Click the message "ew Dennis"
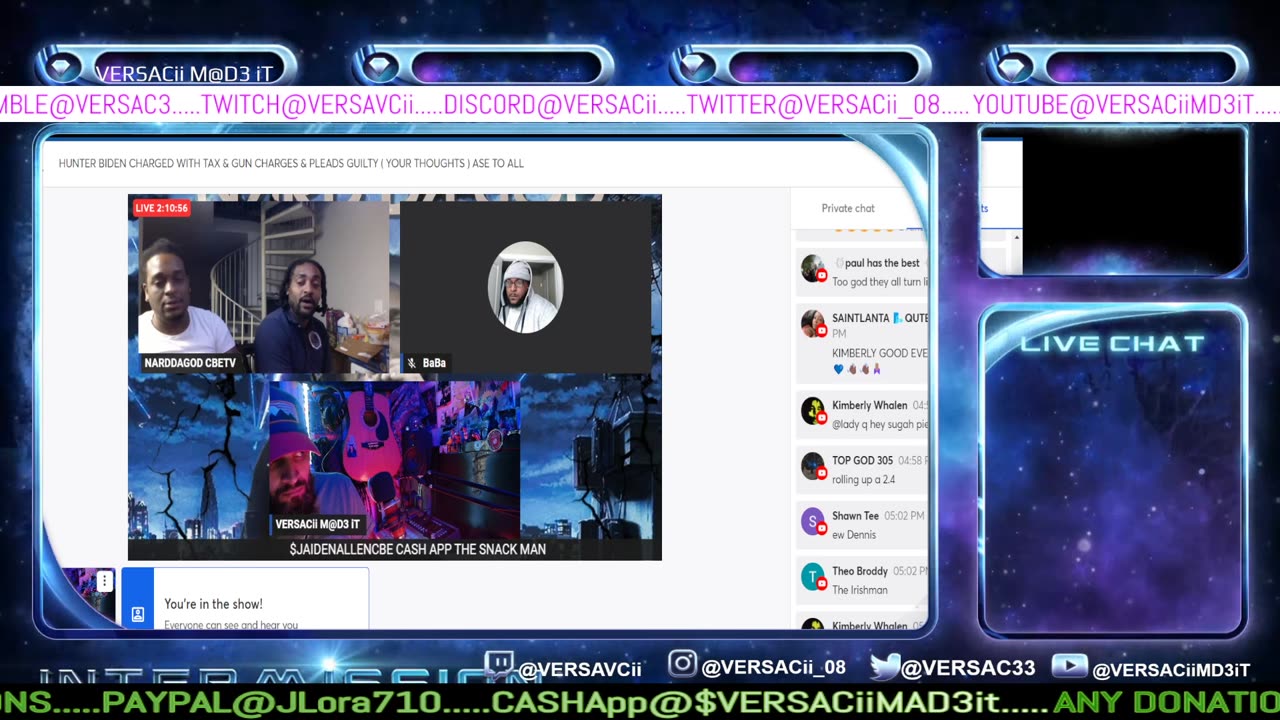The height and width of the screenshot is (720, 1280). coord(853,535)
